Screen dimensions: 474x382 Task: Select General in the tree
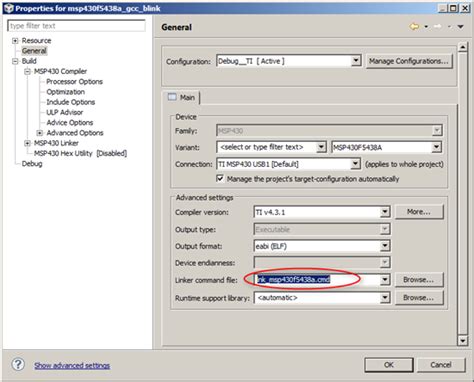34,51
